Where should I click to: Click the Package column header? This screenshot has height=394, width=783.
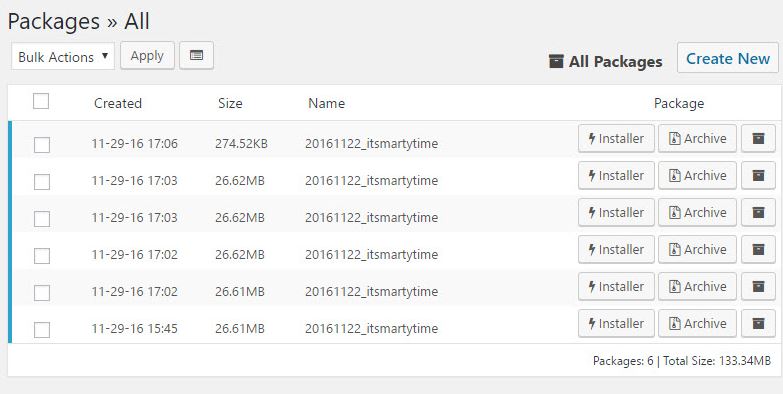tap(679, 103)
